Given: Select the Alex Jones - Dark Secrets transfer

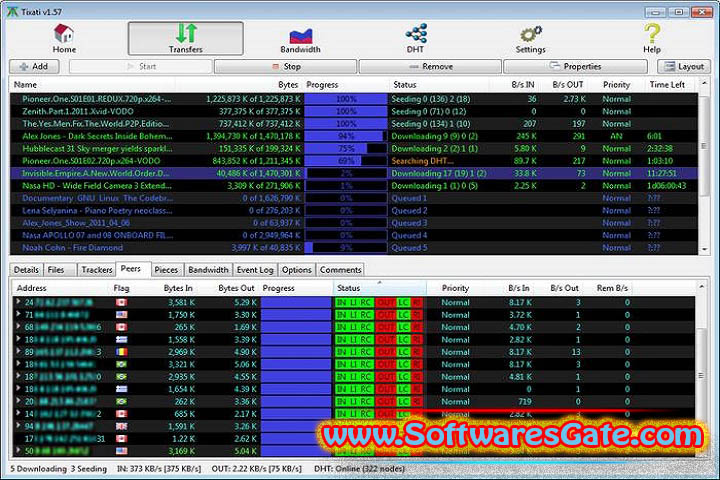Looking at the screenshot, I should pos(354,136).
